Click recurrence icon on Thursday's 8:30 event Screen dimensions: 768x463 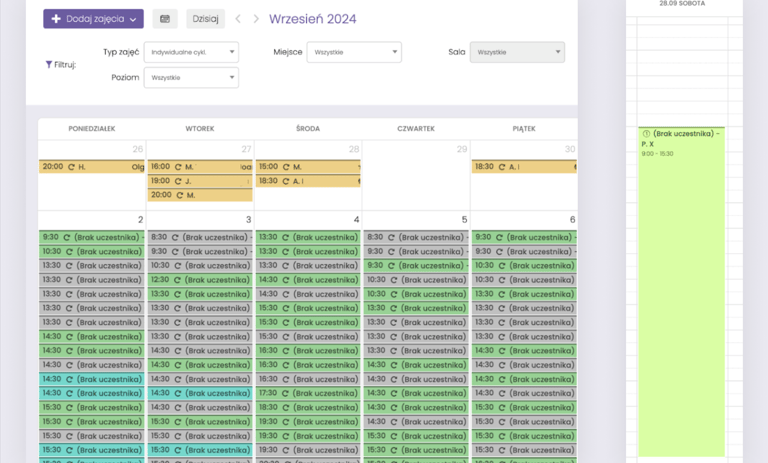pos(391,238)
